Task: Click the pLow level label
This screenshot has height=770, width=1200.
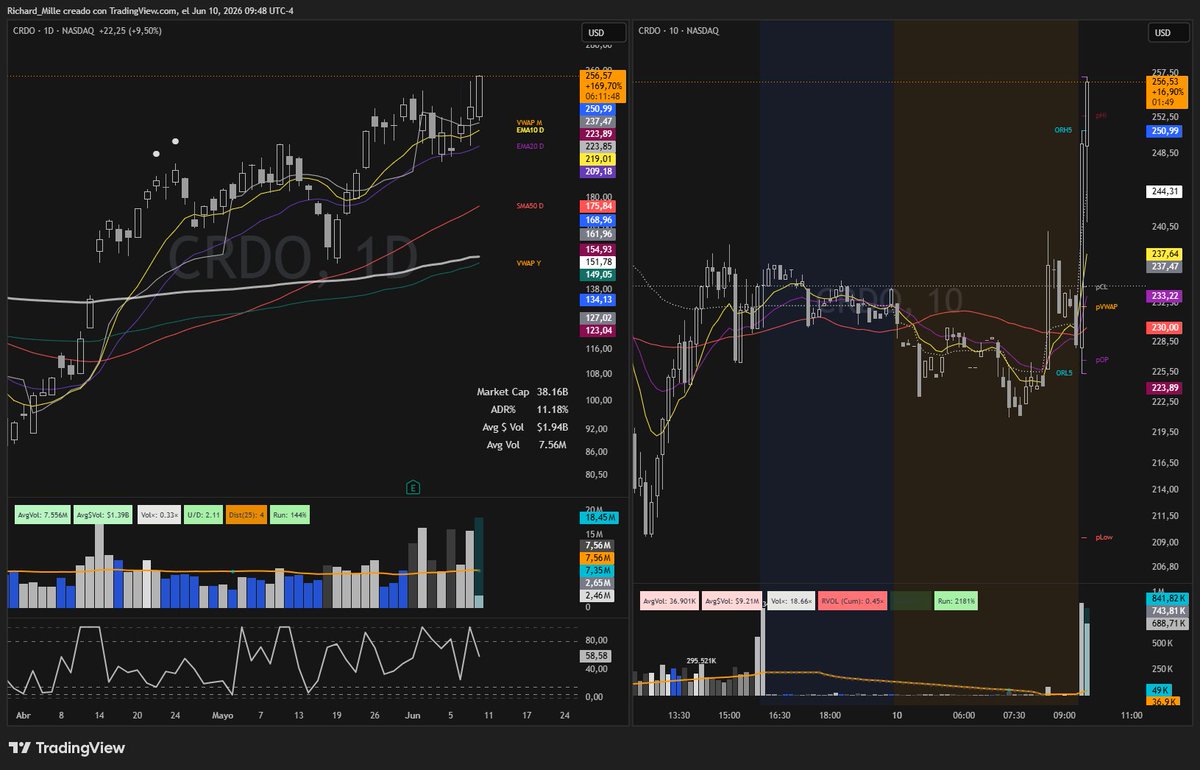Action: tap(1103, 537)
